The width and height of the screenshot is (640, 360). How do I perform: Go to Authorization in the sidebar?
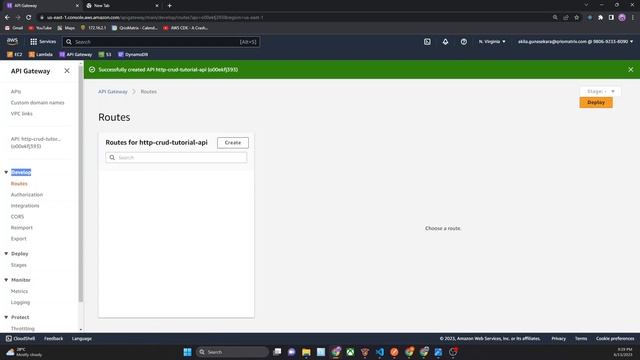click(27, 195)
